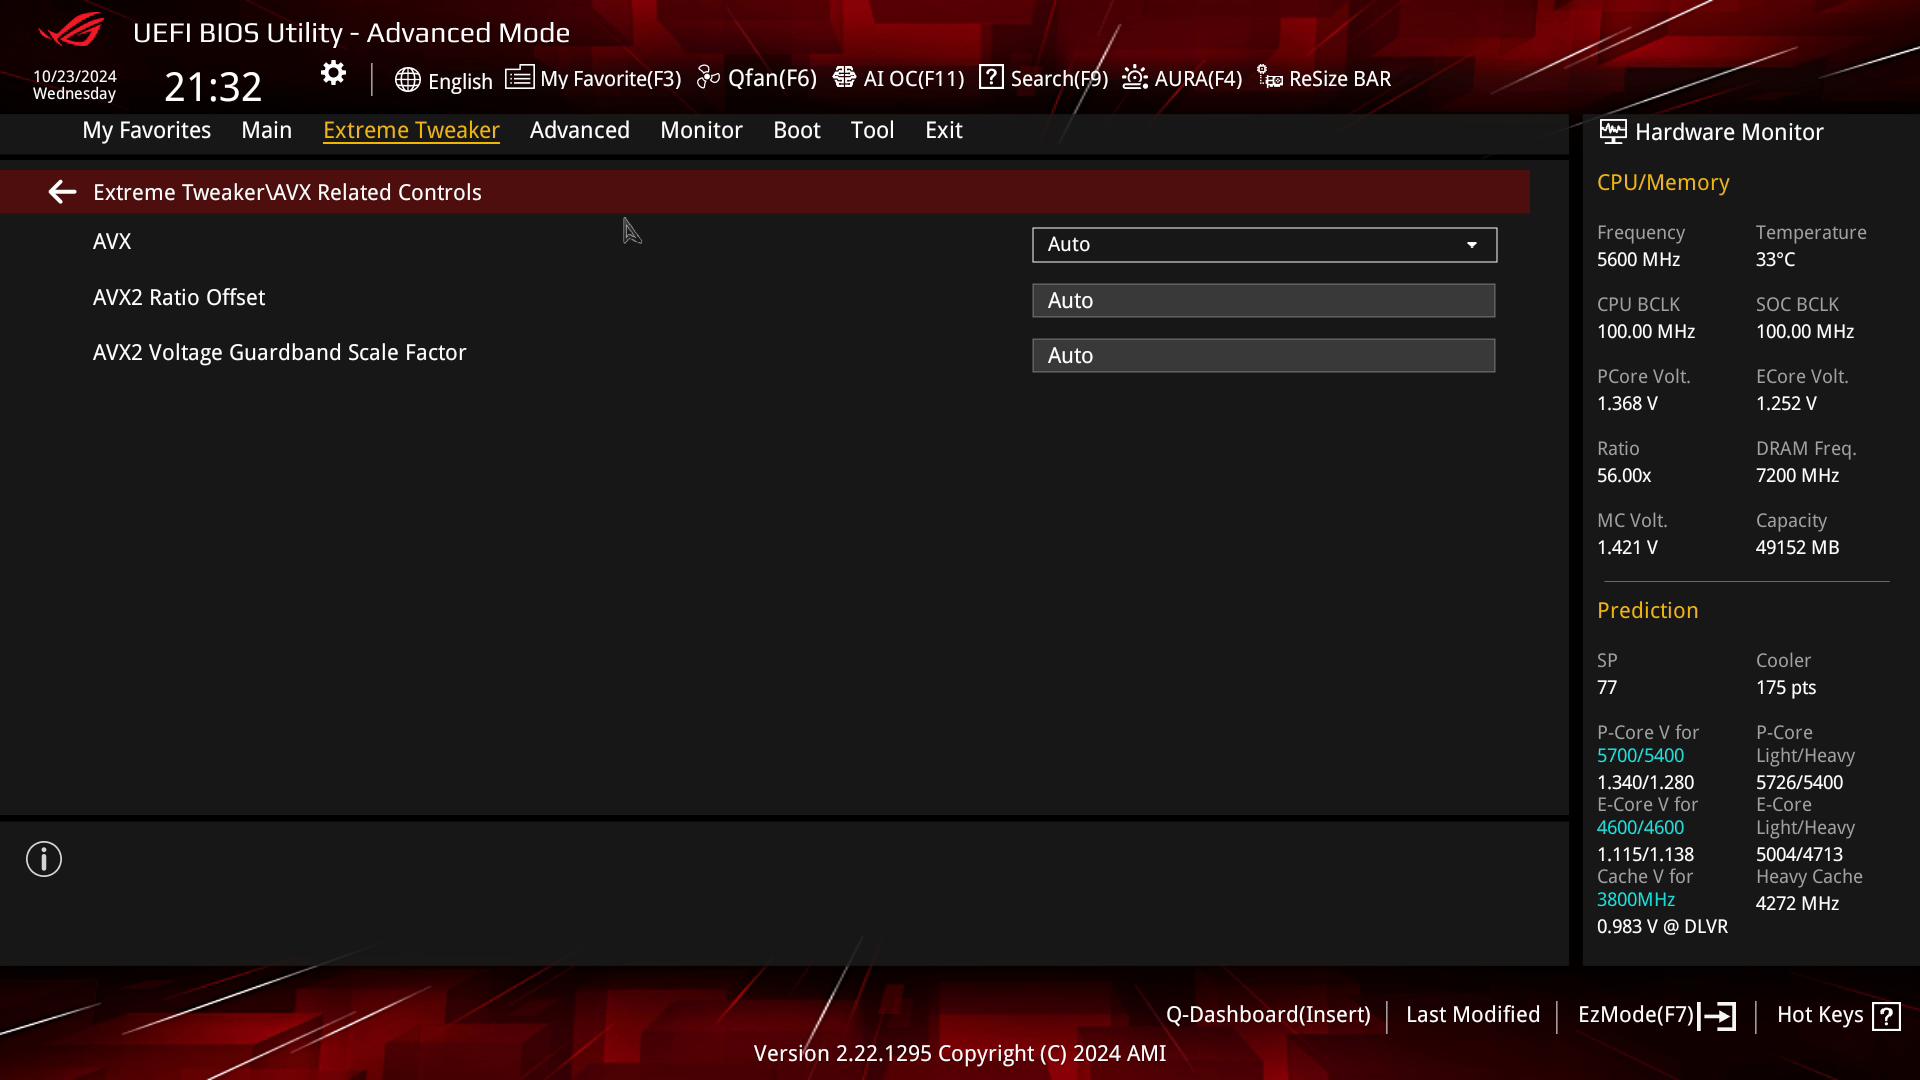
Task: Click the AVX dropdown arrow
Action: pyautogui.click(x=1472, y=244)
